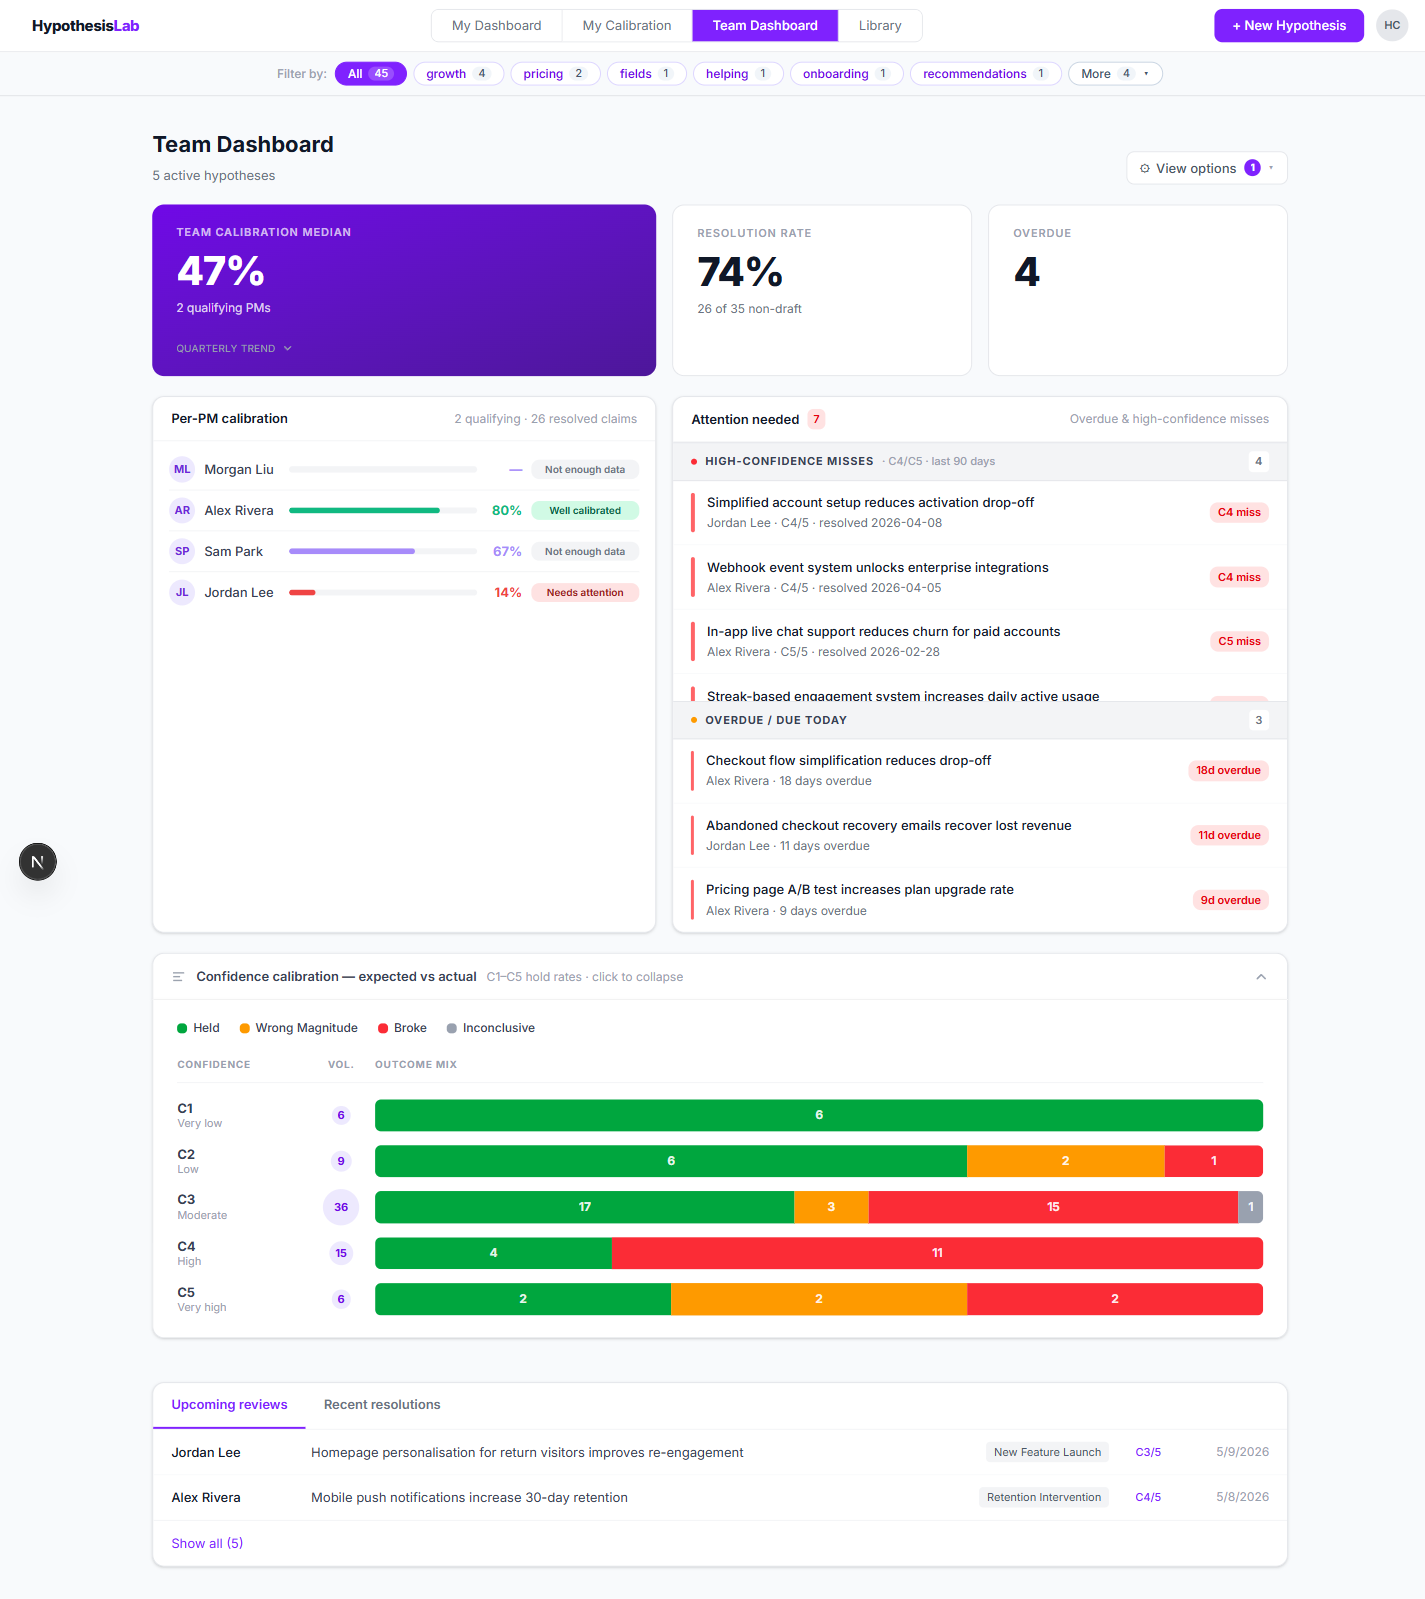Screen dimensions: 1425x1599
Task: Select the recommendations filter chip
Action: tap(985, 74)
